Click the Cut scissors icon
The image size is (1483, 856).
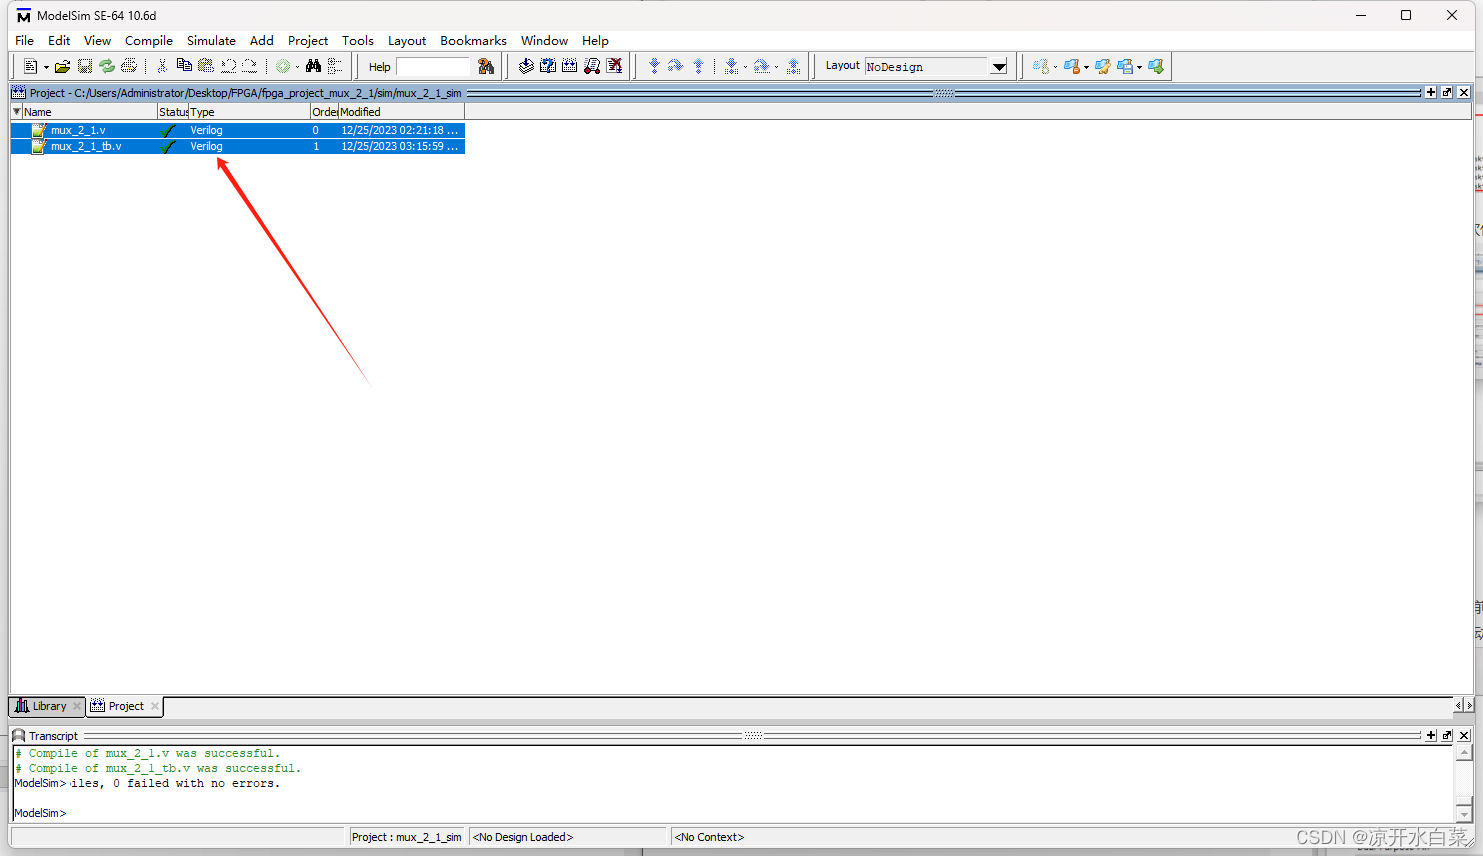[x=162, y=67]
